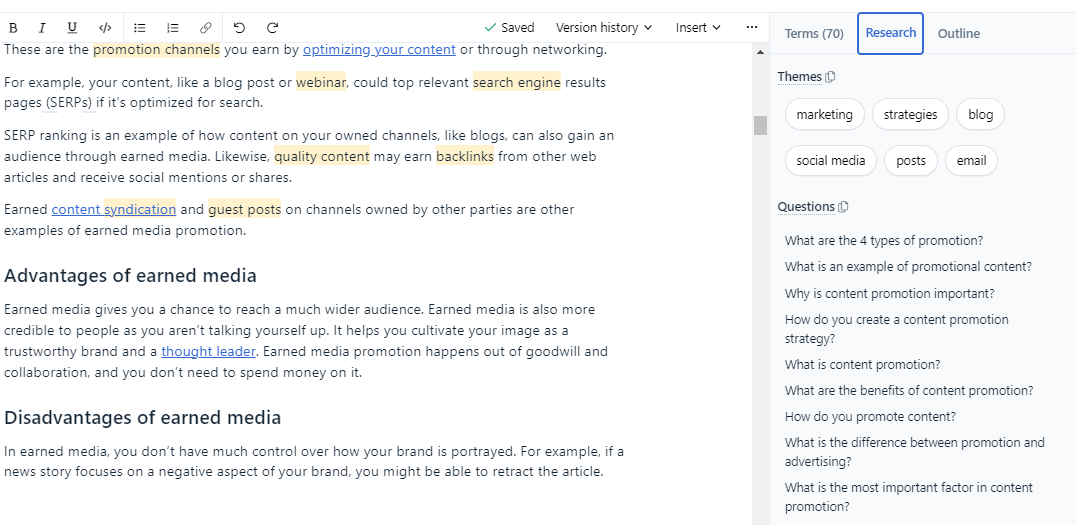Open the optimizing your content link
The width and height of the screenshot is (1076, 525).
pyautogui.click(x=379, y=49)
